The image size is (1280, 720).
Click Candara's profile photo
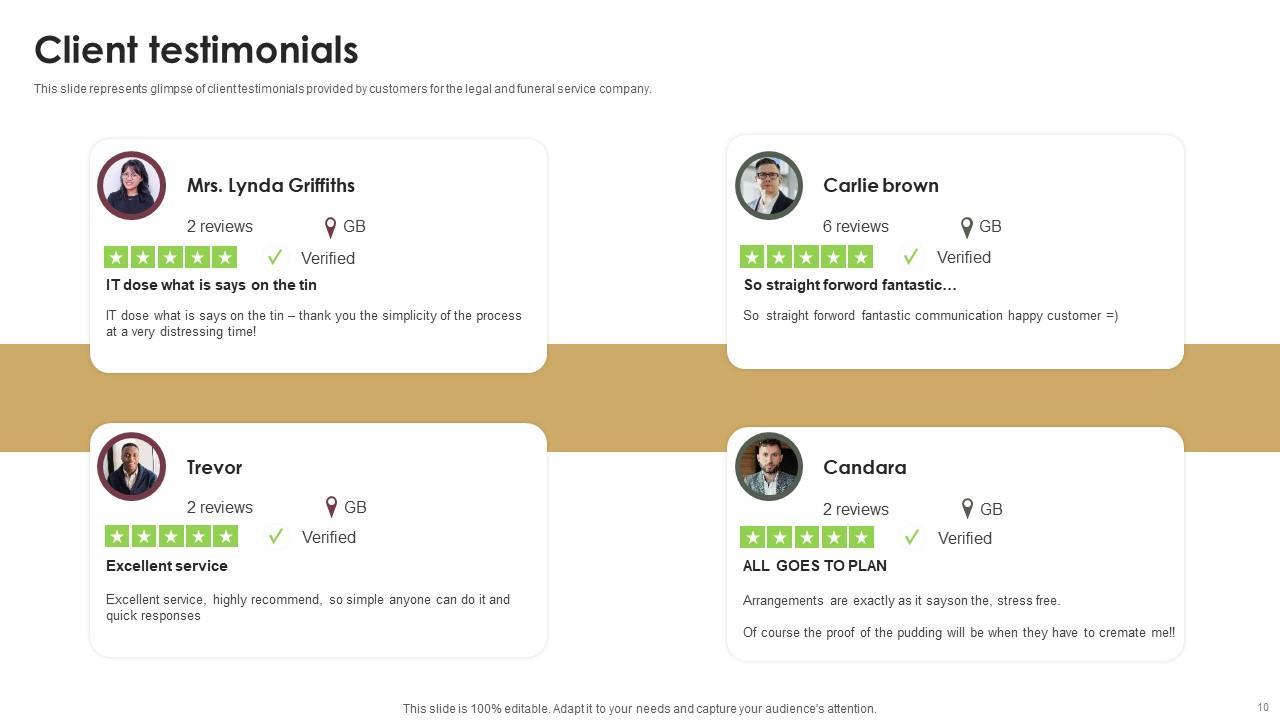[x=769, y=467]
